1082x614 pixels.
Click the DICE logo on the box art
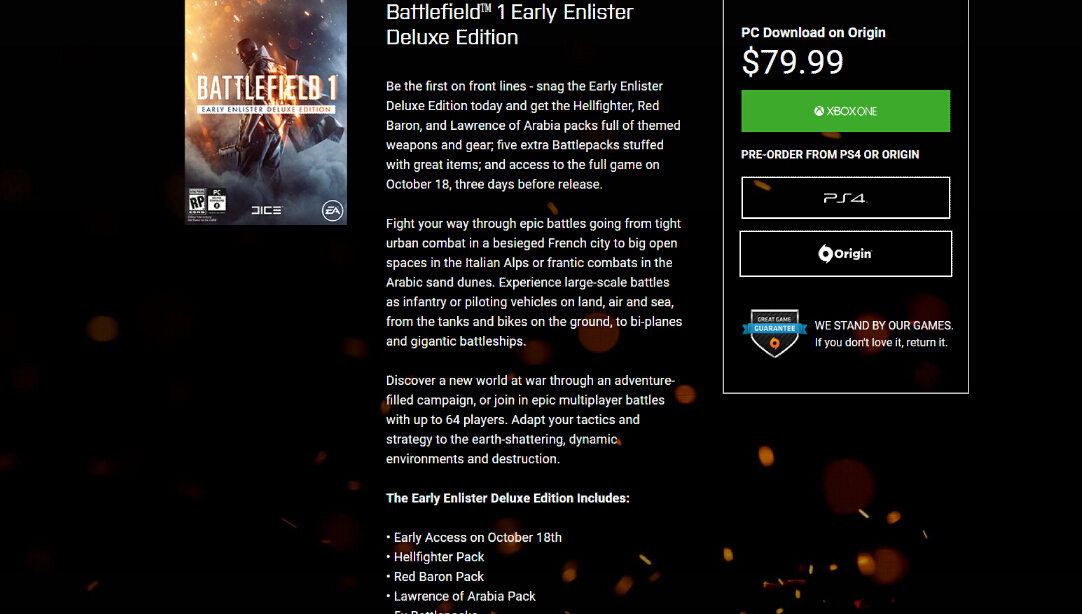tap(266, 210)
